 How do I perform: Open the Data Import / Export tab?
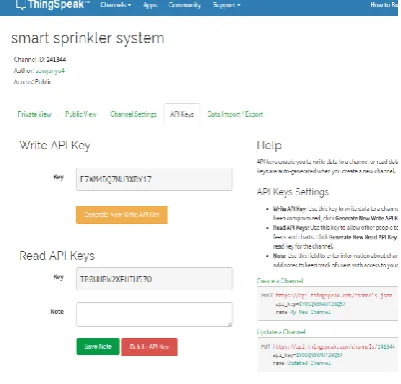click(235, 114)
